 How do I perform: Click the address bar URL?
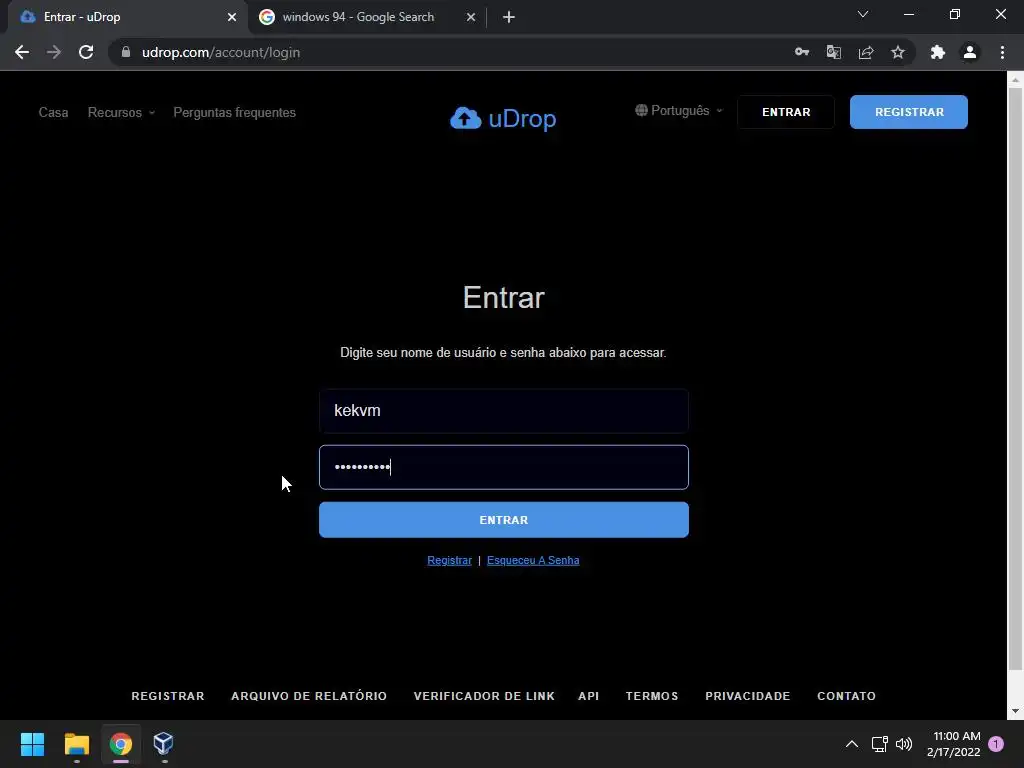coord(221,52)
